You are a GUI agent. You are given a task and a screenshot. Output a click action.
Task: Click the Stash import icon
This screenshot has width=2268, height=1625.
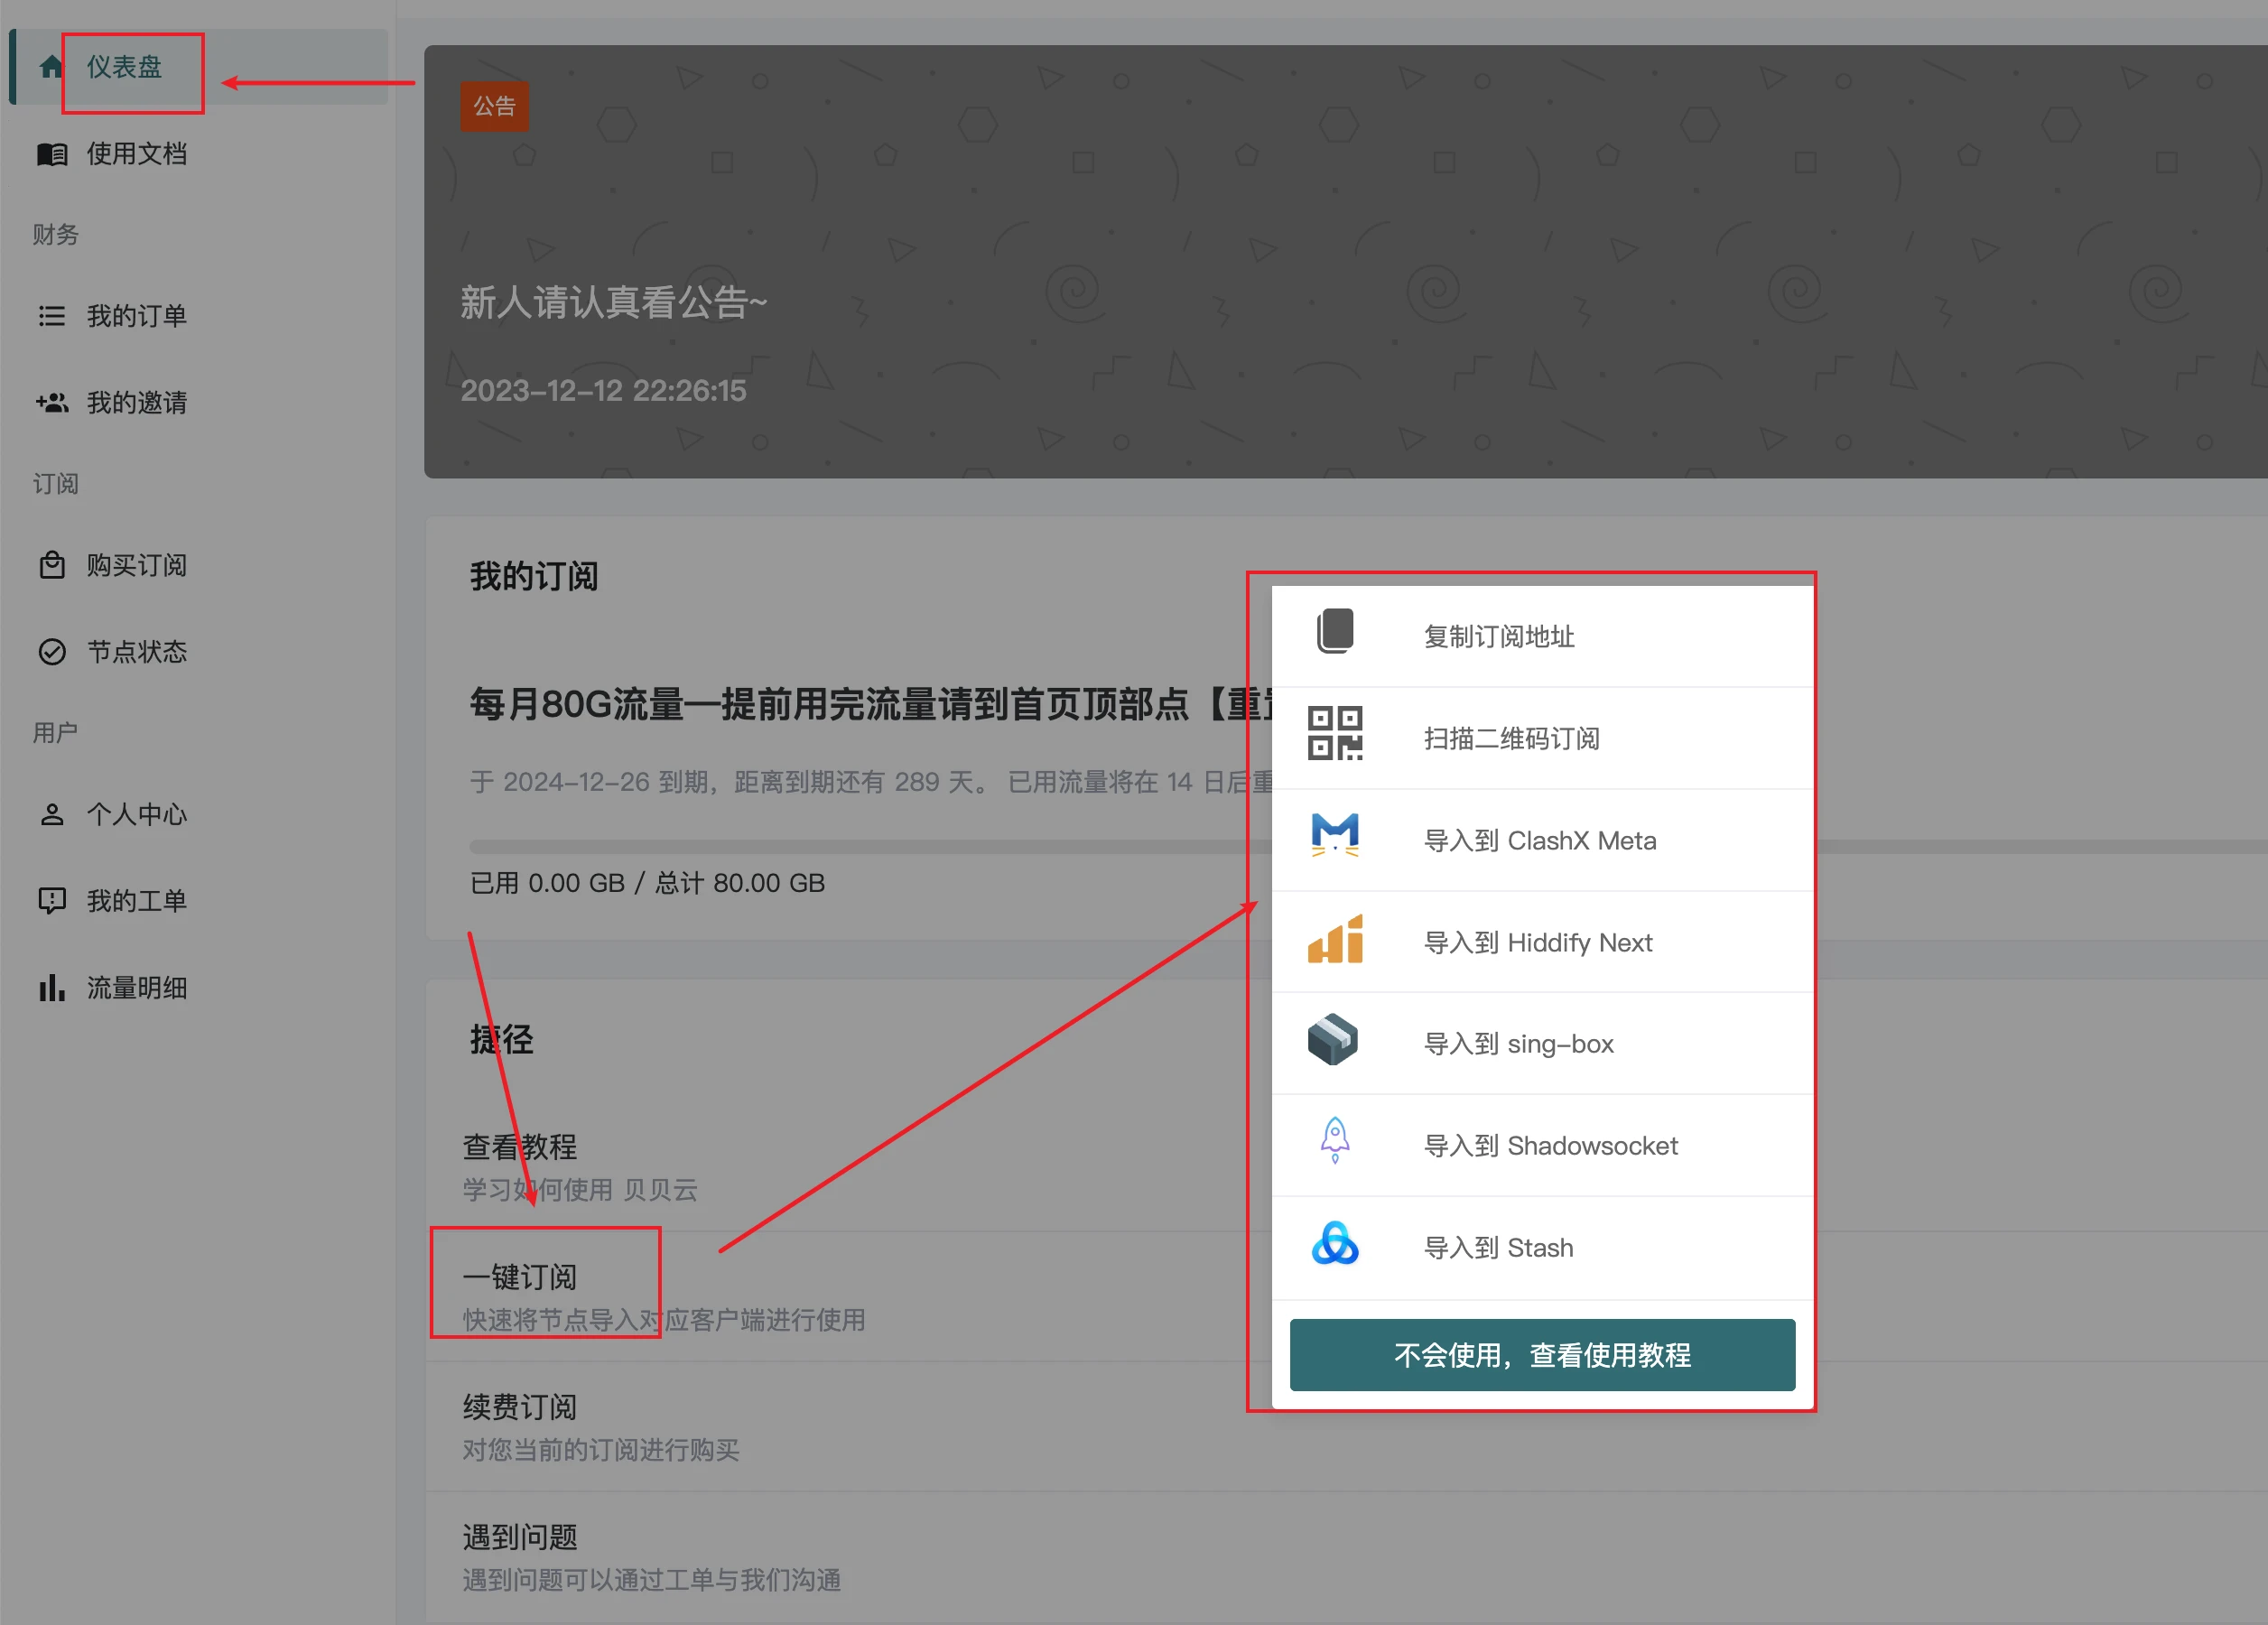pos(1335,1245)
